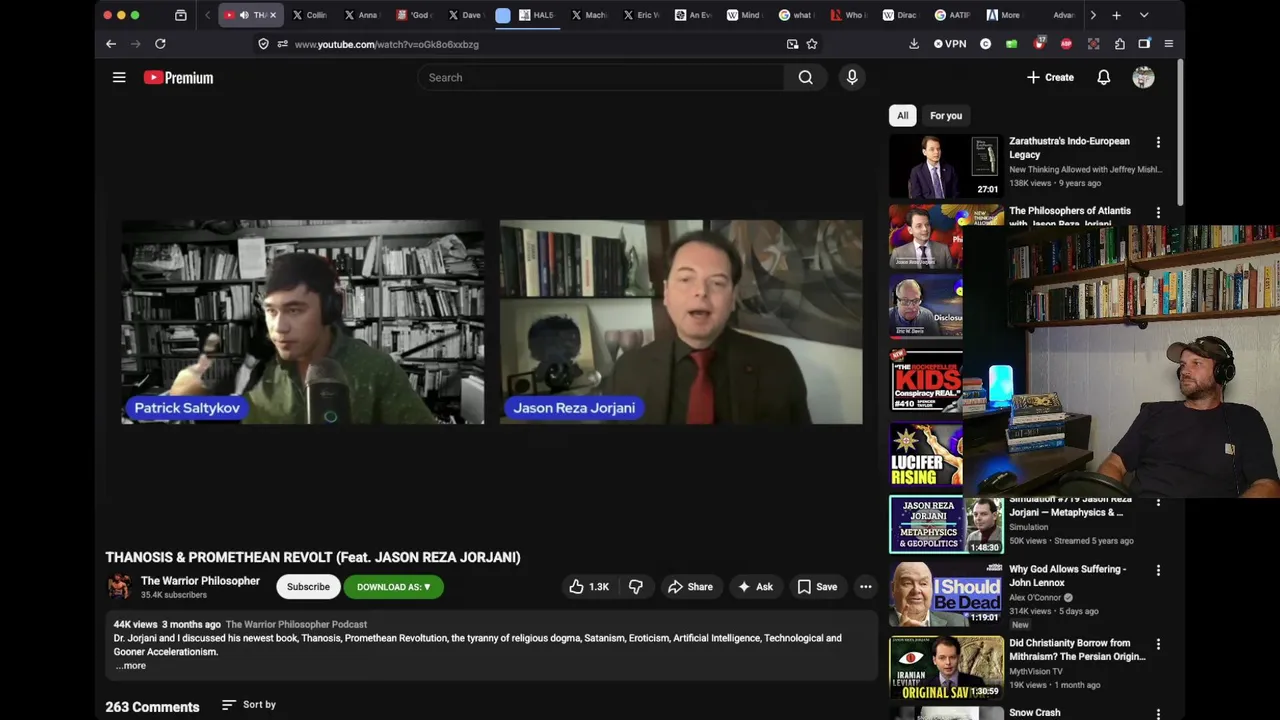Open The Warrior Philosopher Podcast link
1280x720 pixels.
click(x=296, y=624)
